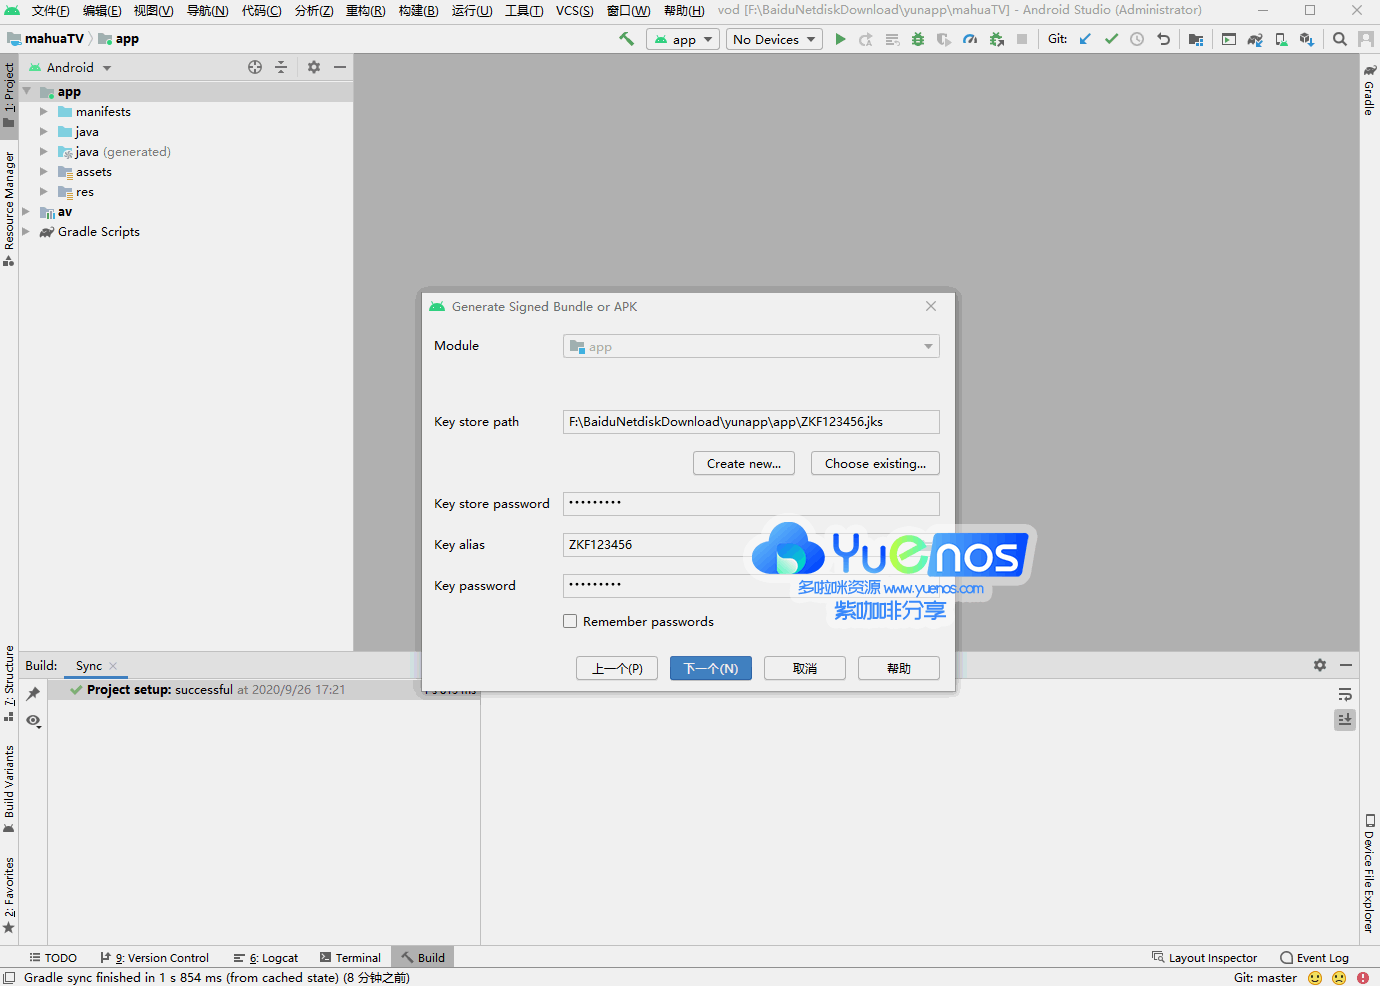Click the Key store password field

[x=751, y=504]
